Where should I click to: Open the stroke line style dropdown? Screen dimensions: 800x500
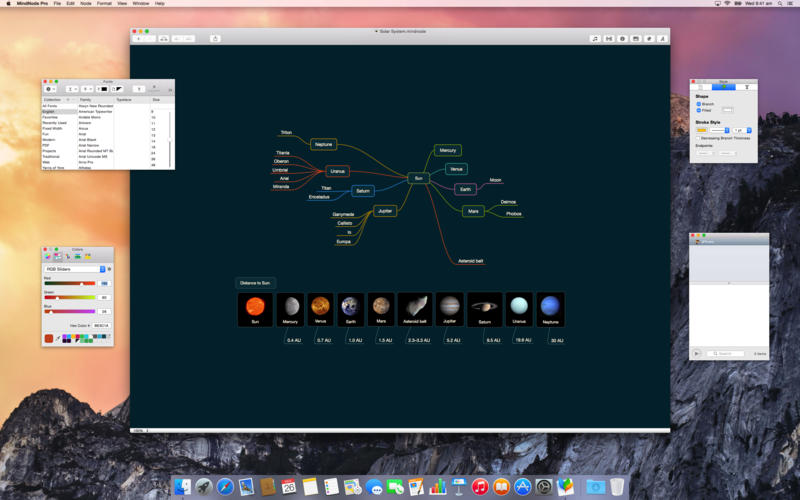719,130
